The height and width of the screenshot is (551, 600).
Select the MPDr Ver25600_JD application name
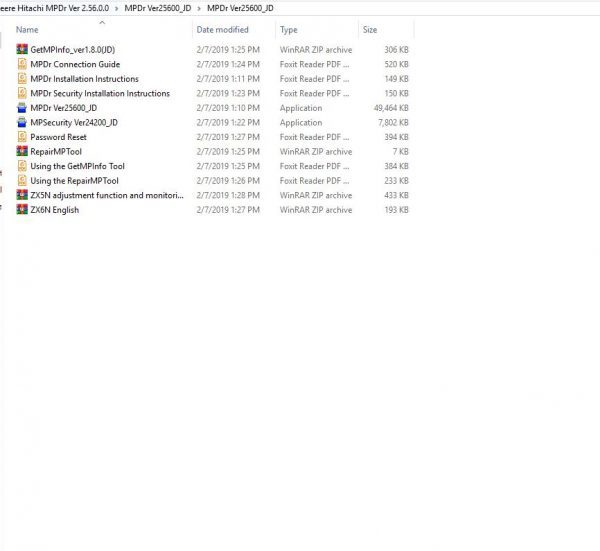tap(64, 108)
